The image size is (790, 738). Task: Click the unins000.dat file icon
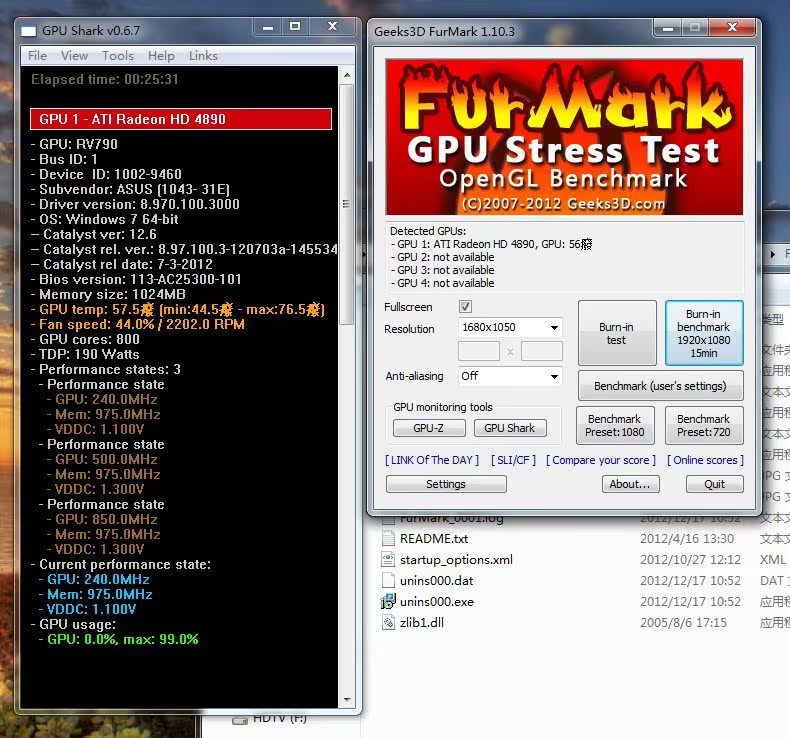pyautogui.click(x=388, y=580)
